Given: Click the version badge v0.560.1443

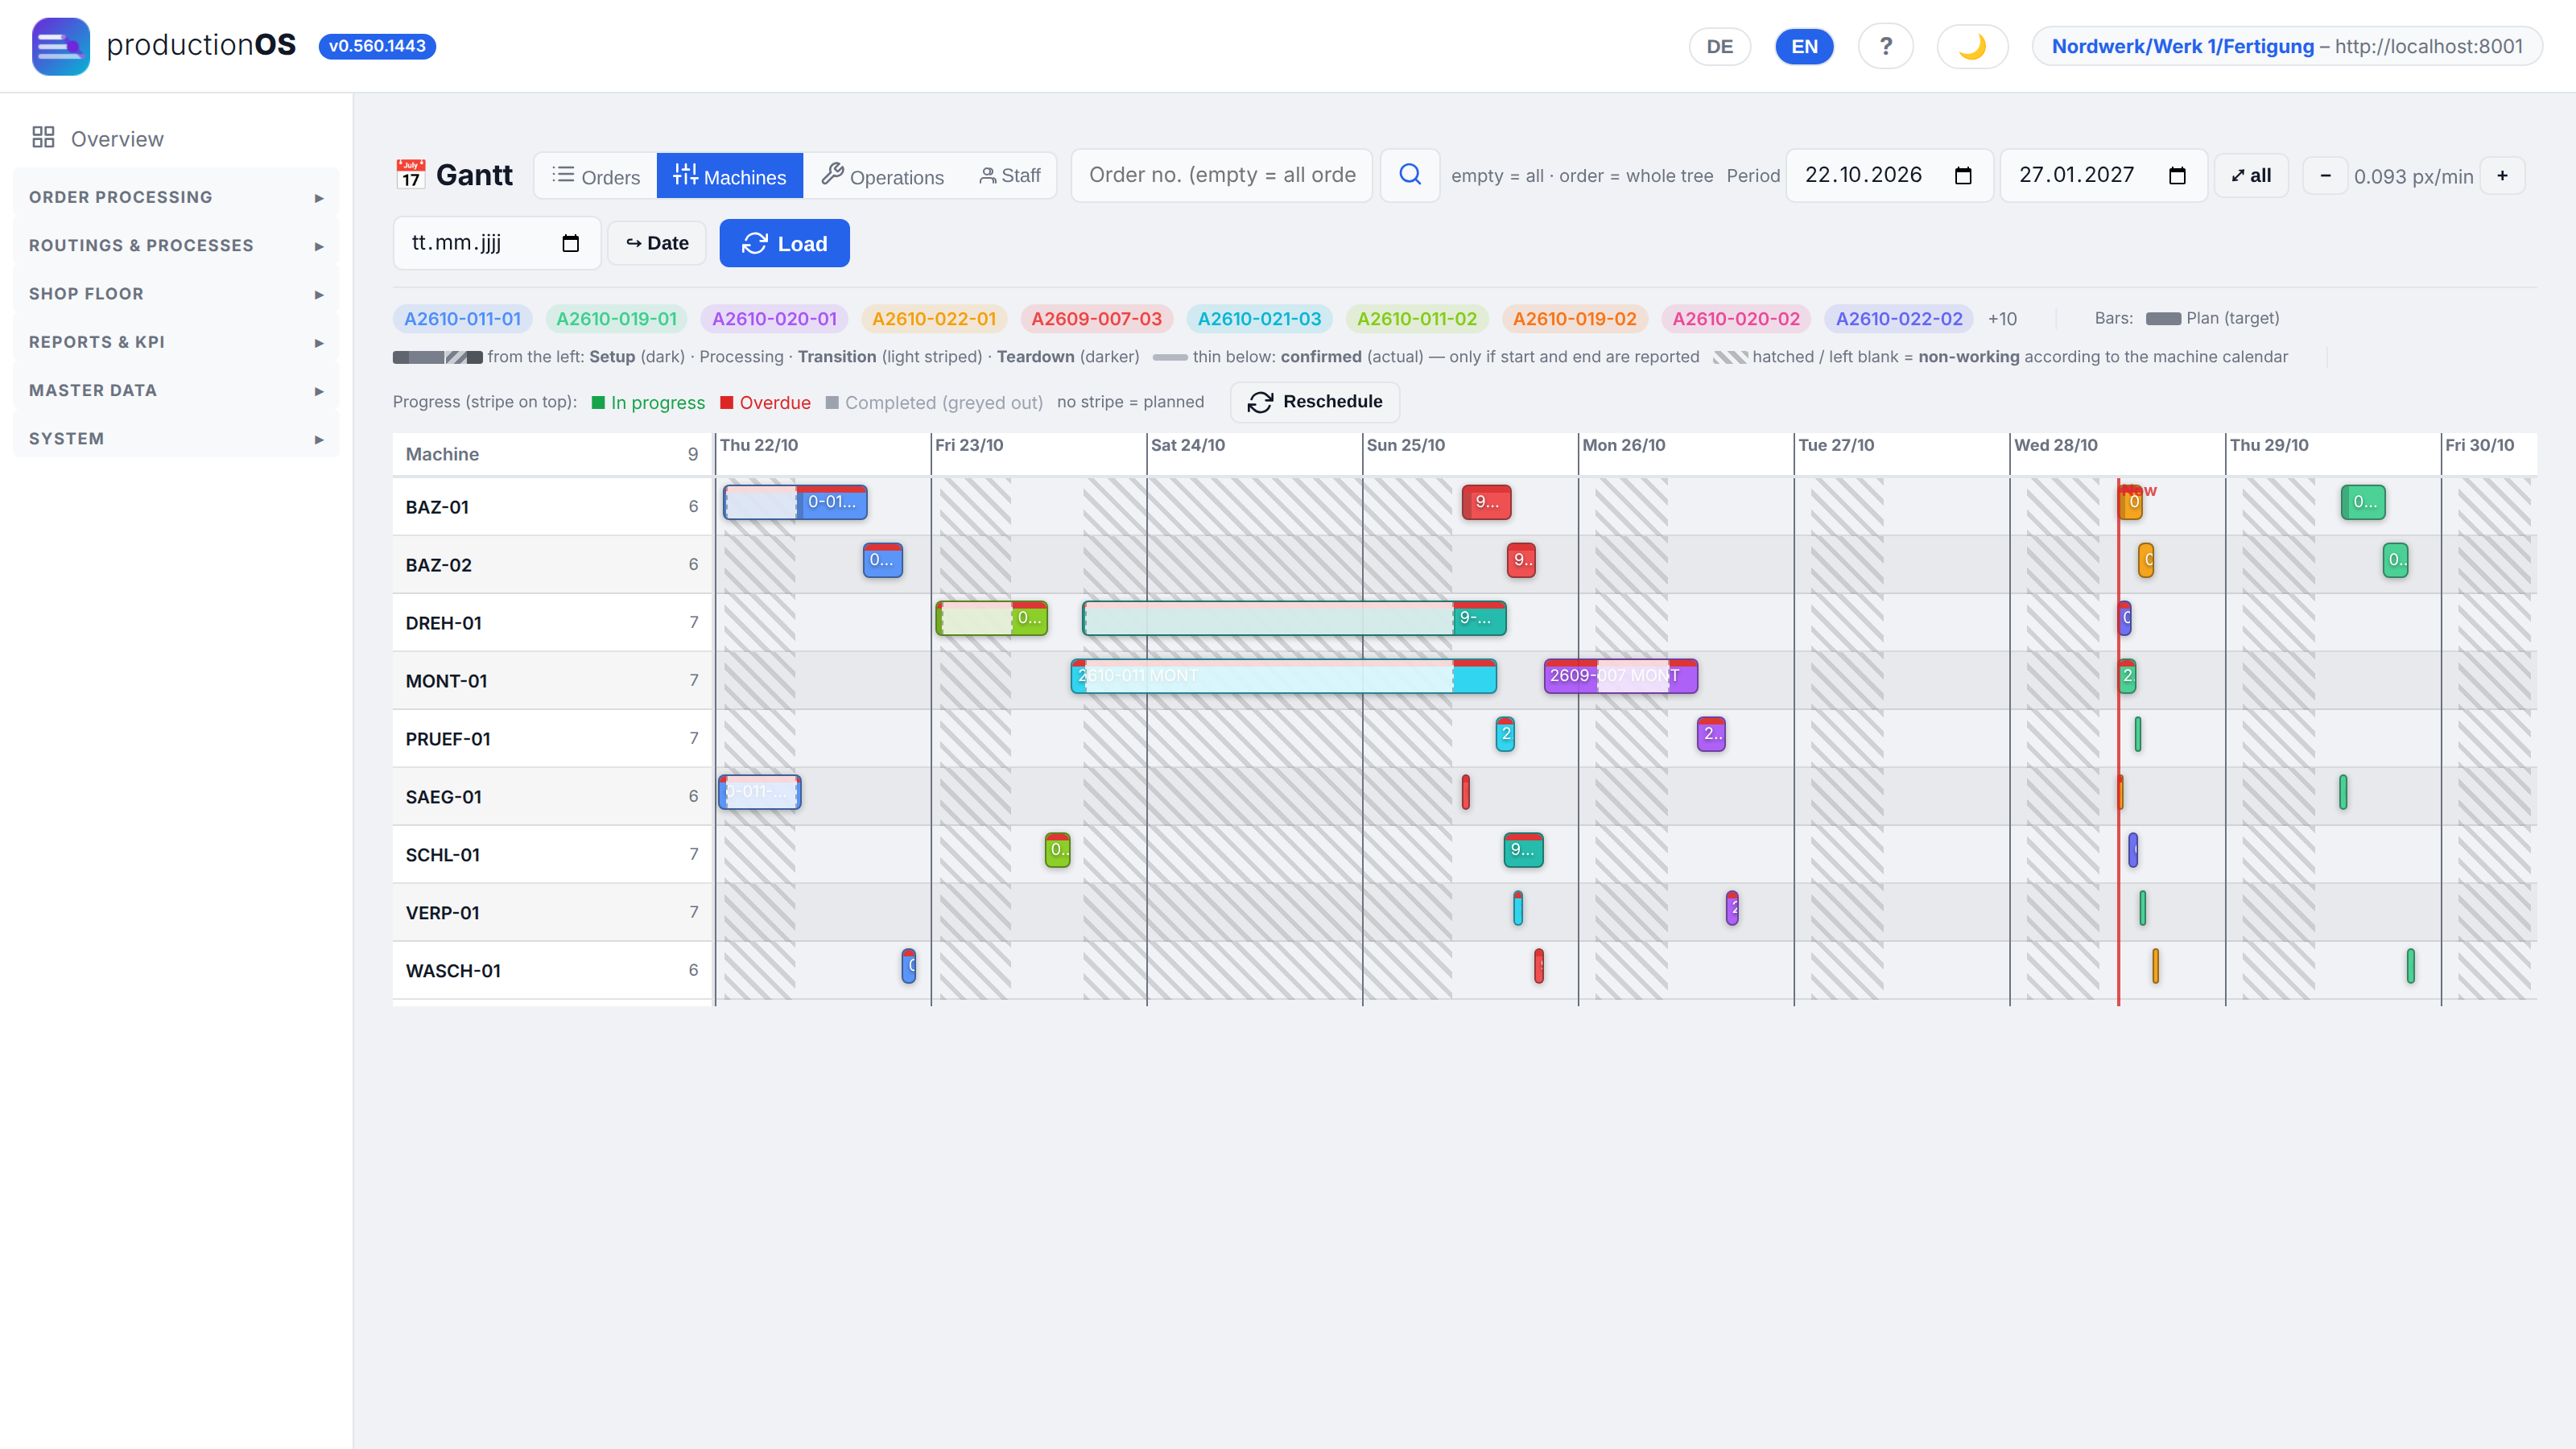Looking at the screenshot, I should click(x=377, y=46).
